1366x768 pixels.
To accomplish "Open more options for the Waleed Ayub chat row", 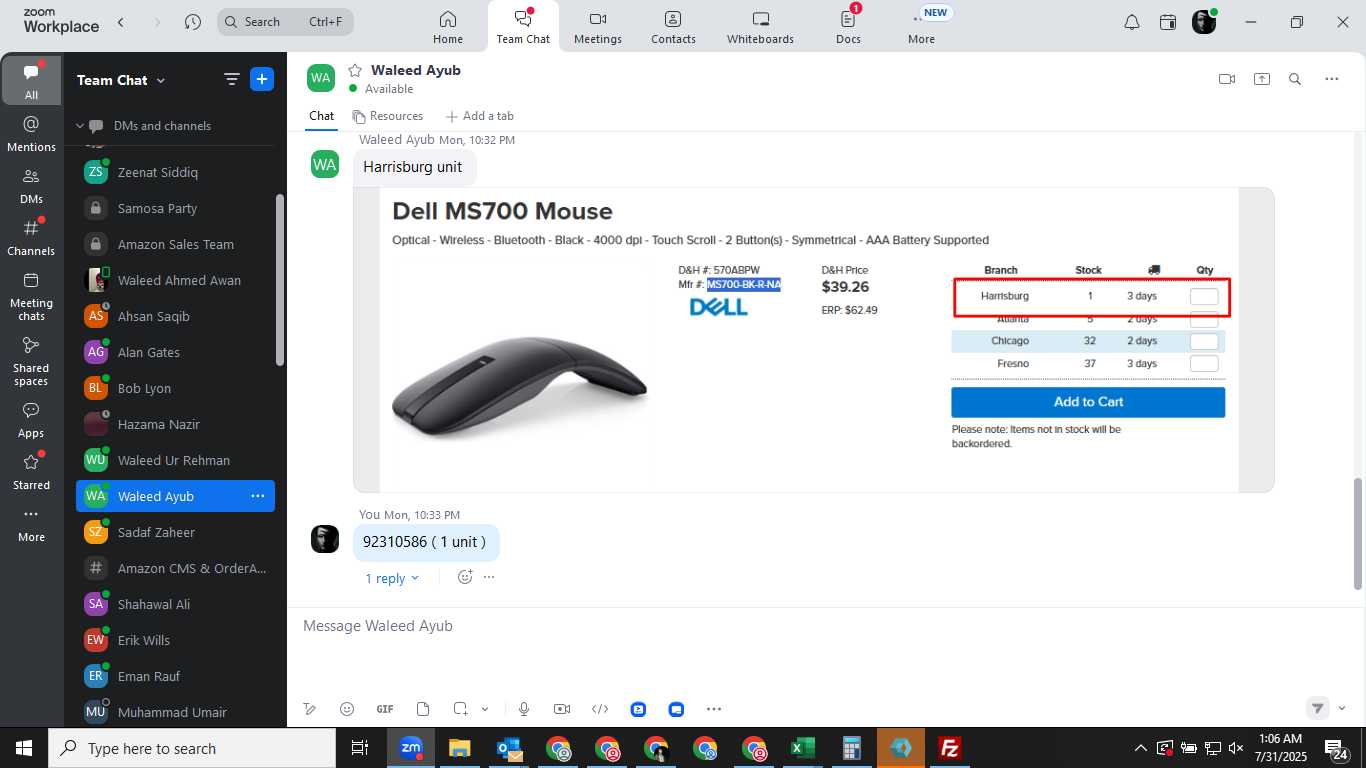I will point(257,496).
